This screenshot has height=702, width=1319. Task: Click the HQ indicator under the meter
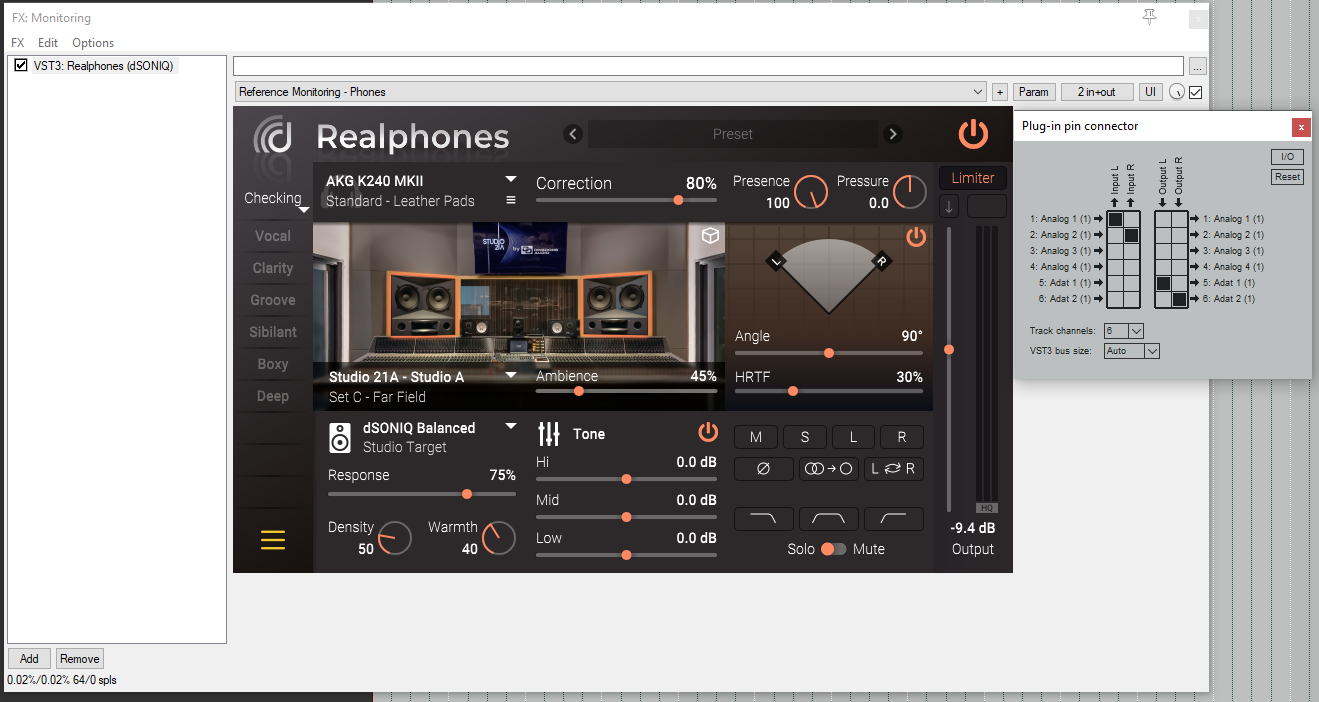click(x=986, y=508)
